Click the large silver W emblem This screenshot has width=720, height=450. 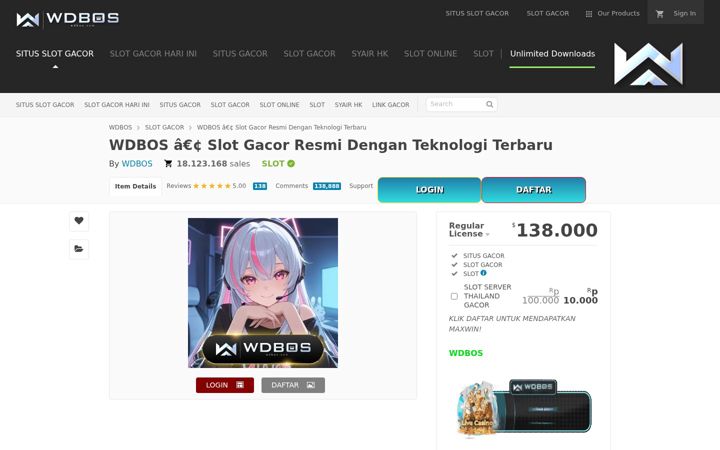pos(648,64)
